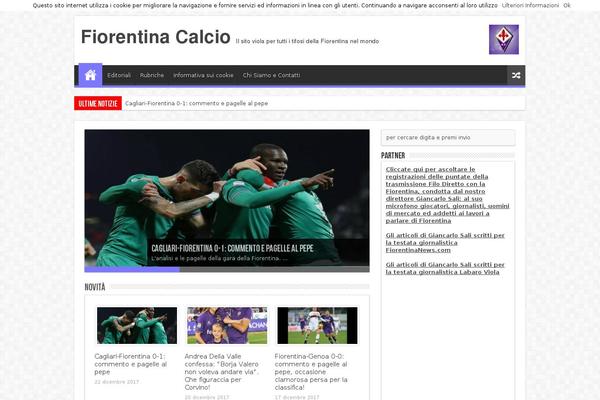The width and height of the screenshot is (600, 400).
Task: Open the Cagliari-Fiorentina thumbnail in Novità
Action: click(137, 325)
